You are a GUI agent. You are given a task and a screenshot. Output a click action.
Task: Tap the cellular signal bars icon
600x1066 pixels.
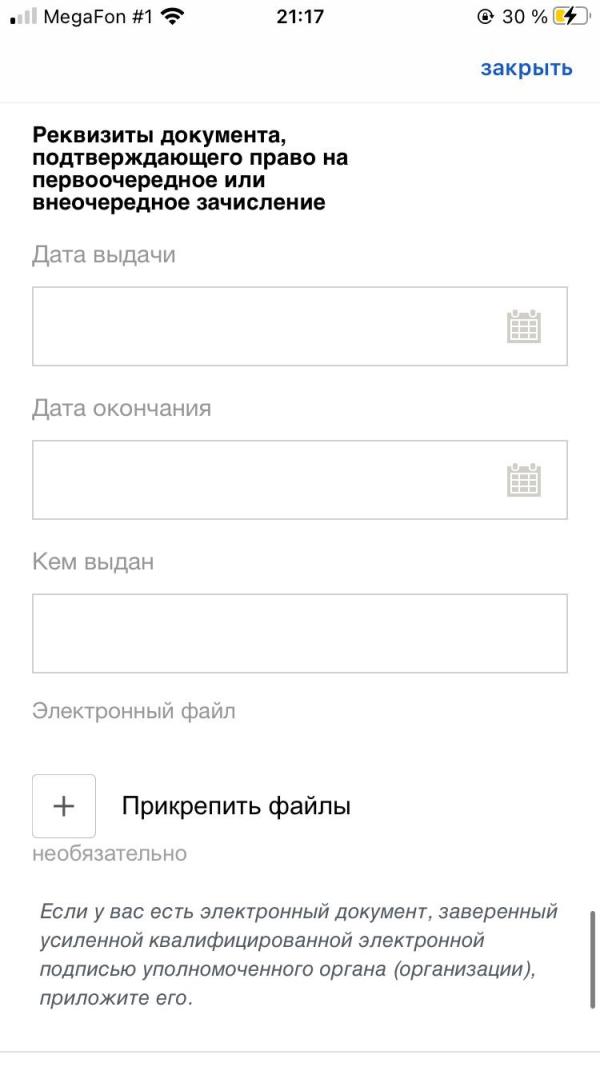(23, 17)
